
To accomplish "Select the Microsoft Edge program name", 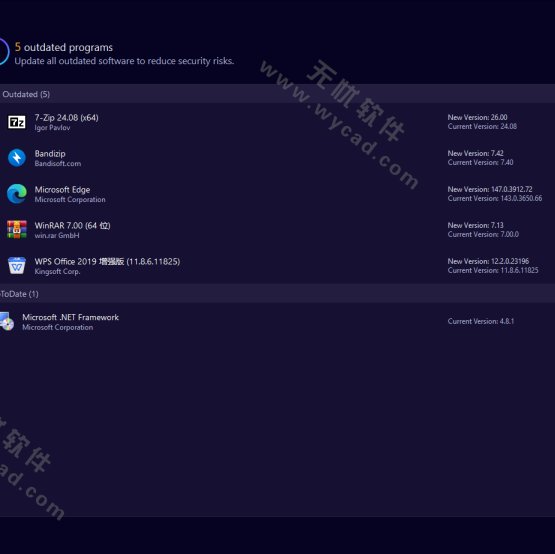I will (62, 190).
